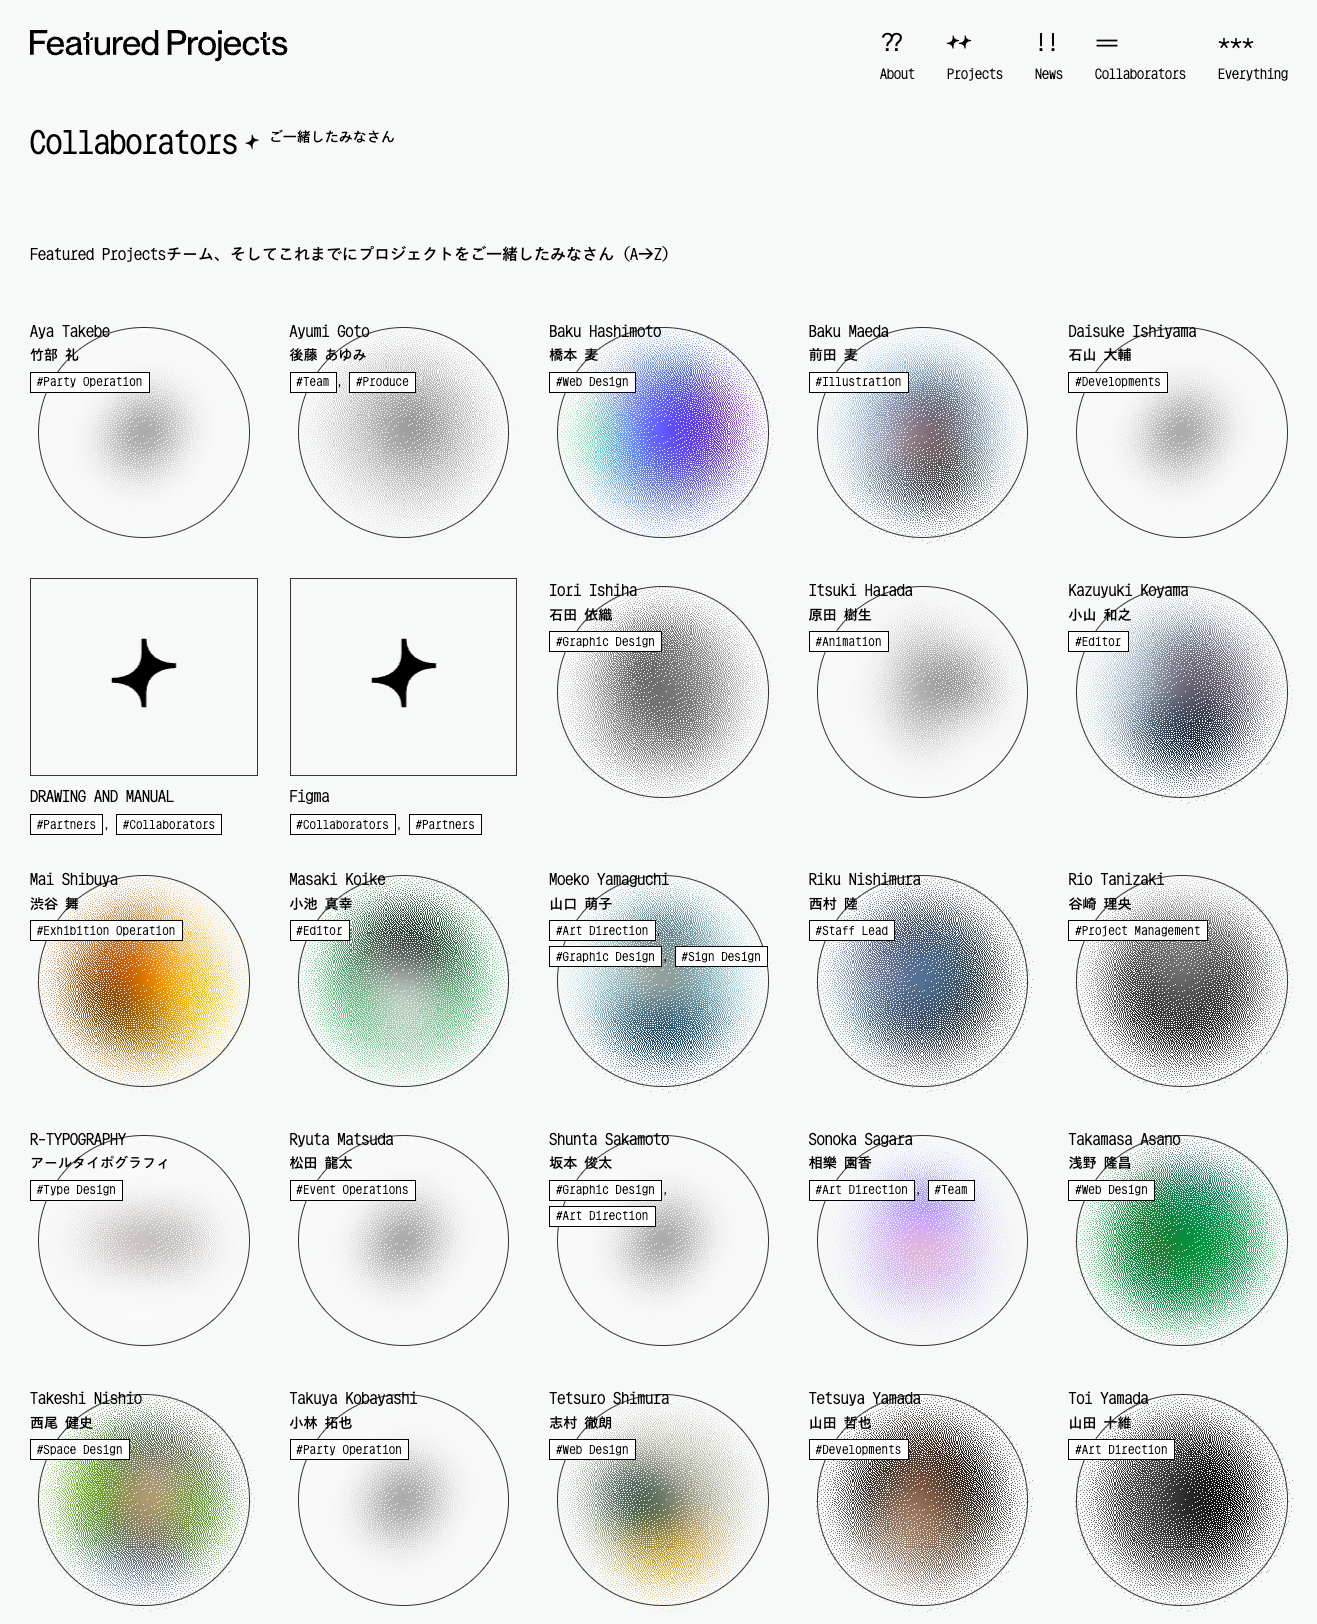
Task: Click the #Produce tag under Ayumi Goto
Action: 382,382
